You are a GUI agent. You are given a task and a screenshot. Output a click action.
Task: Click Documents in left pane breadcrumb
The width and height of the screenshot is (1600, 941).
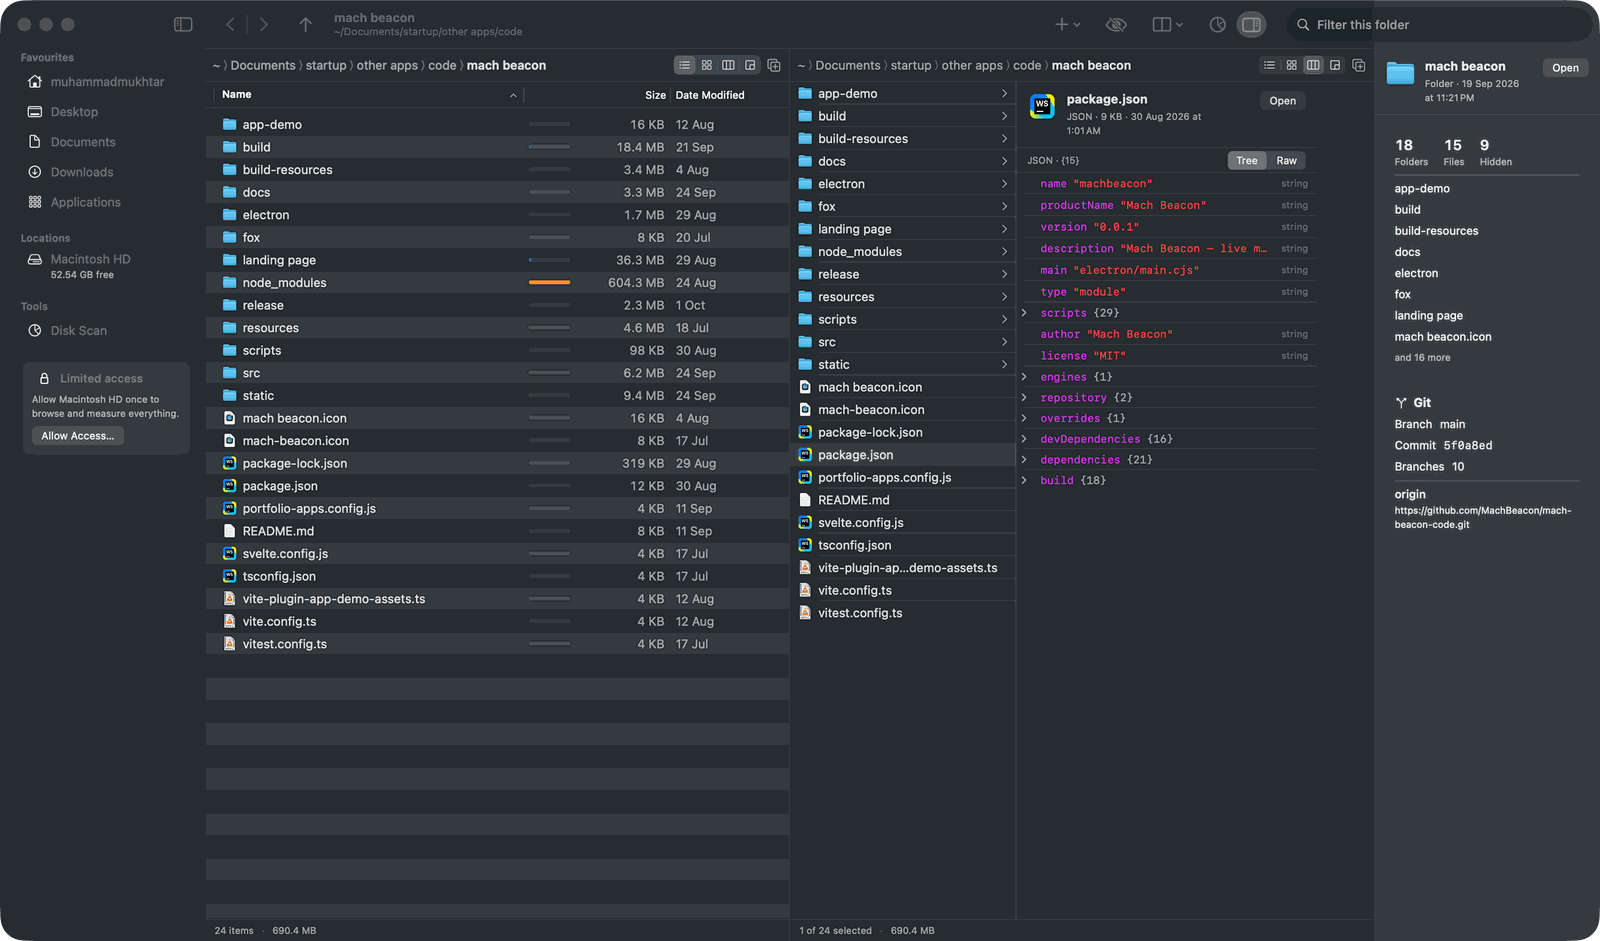(x=263, y=65)
